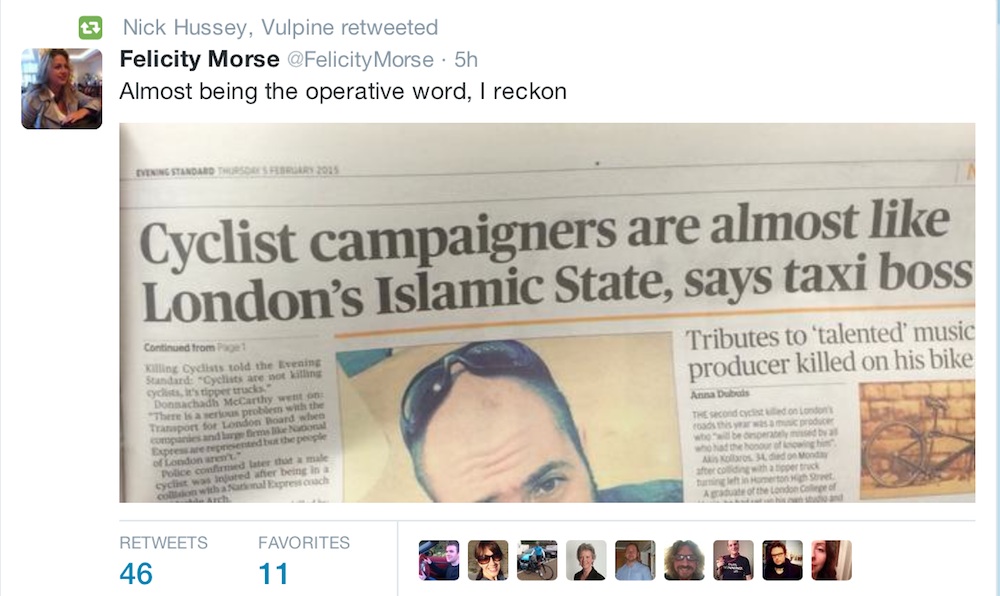The image size is (1000, 596).
Task: Open second avatar, woman with sunglasses
Action: (488, 560)
